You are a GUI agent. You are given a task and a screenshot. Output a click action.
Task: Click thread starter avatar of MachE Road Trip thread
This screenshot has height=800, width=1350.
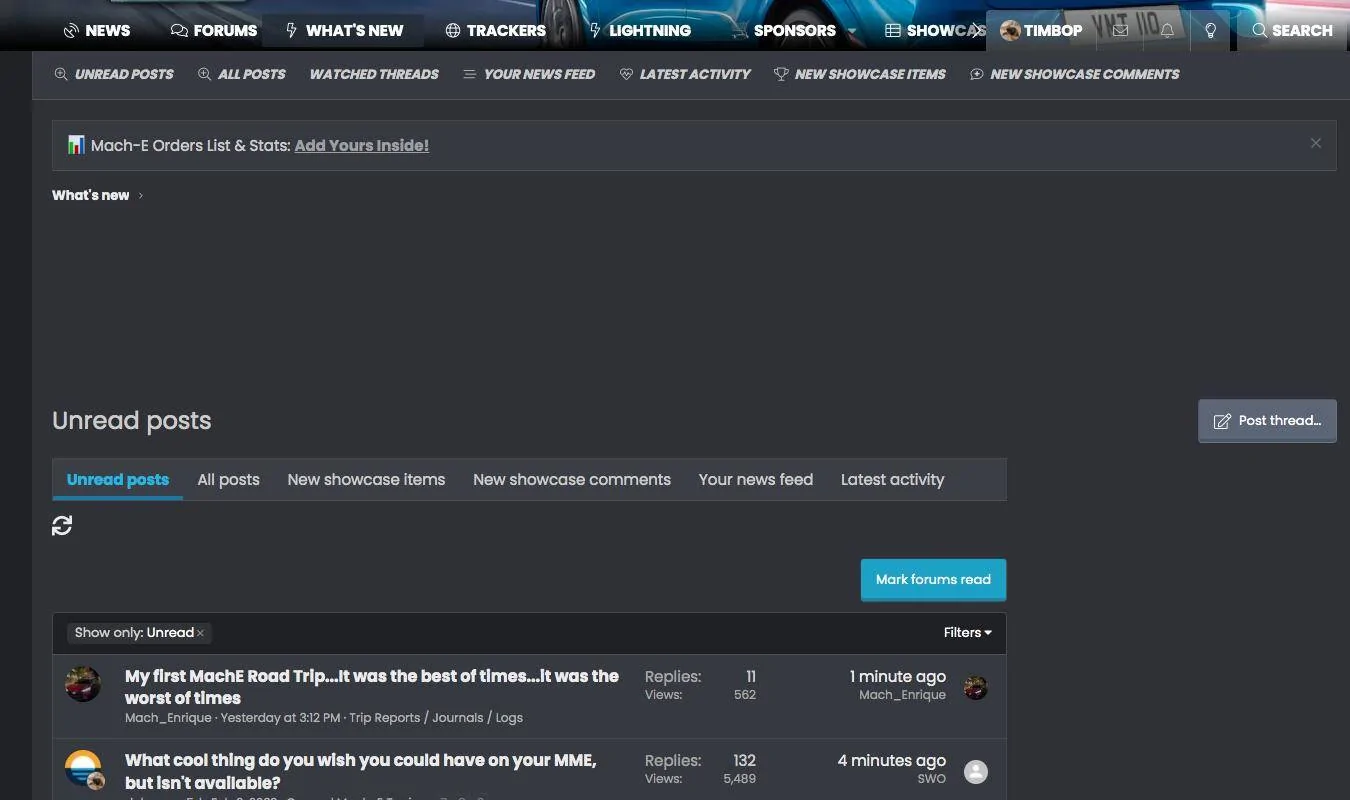83,685
